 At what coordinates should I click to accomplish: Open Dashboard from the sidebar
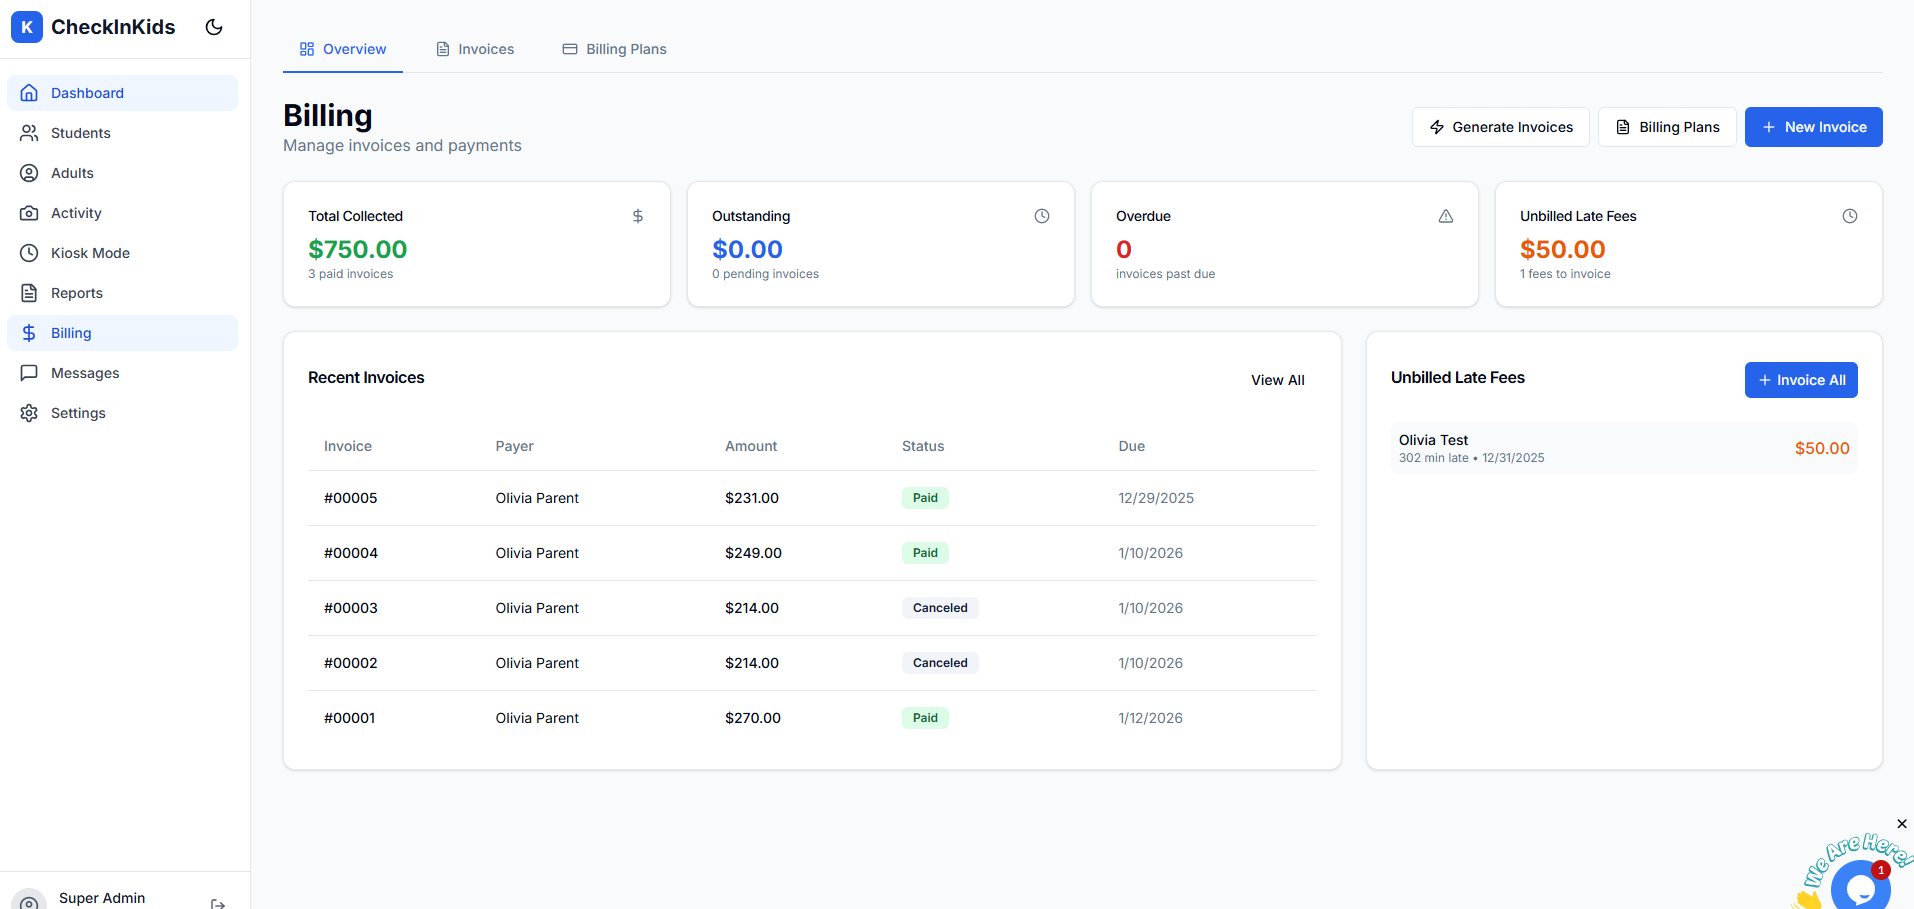point(122,93)
